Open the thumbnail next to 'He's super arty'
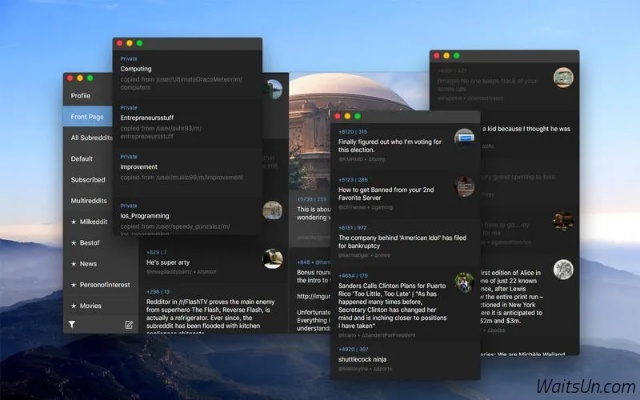 click(272, 258)
